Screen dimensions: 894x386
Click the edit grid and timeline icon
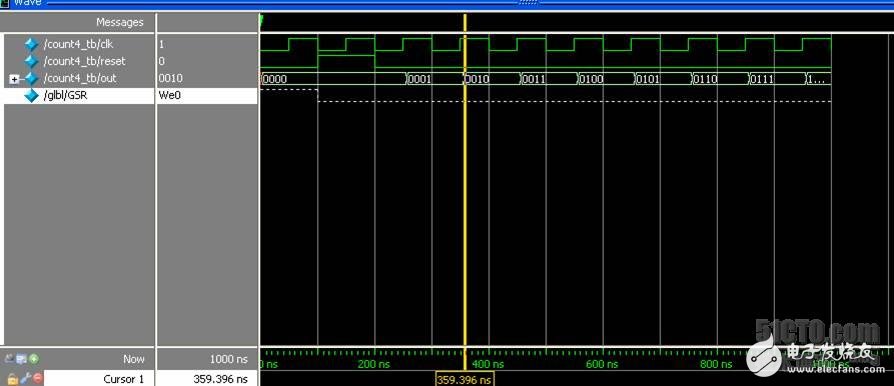(22, 359)
